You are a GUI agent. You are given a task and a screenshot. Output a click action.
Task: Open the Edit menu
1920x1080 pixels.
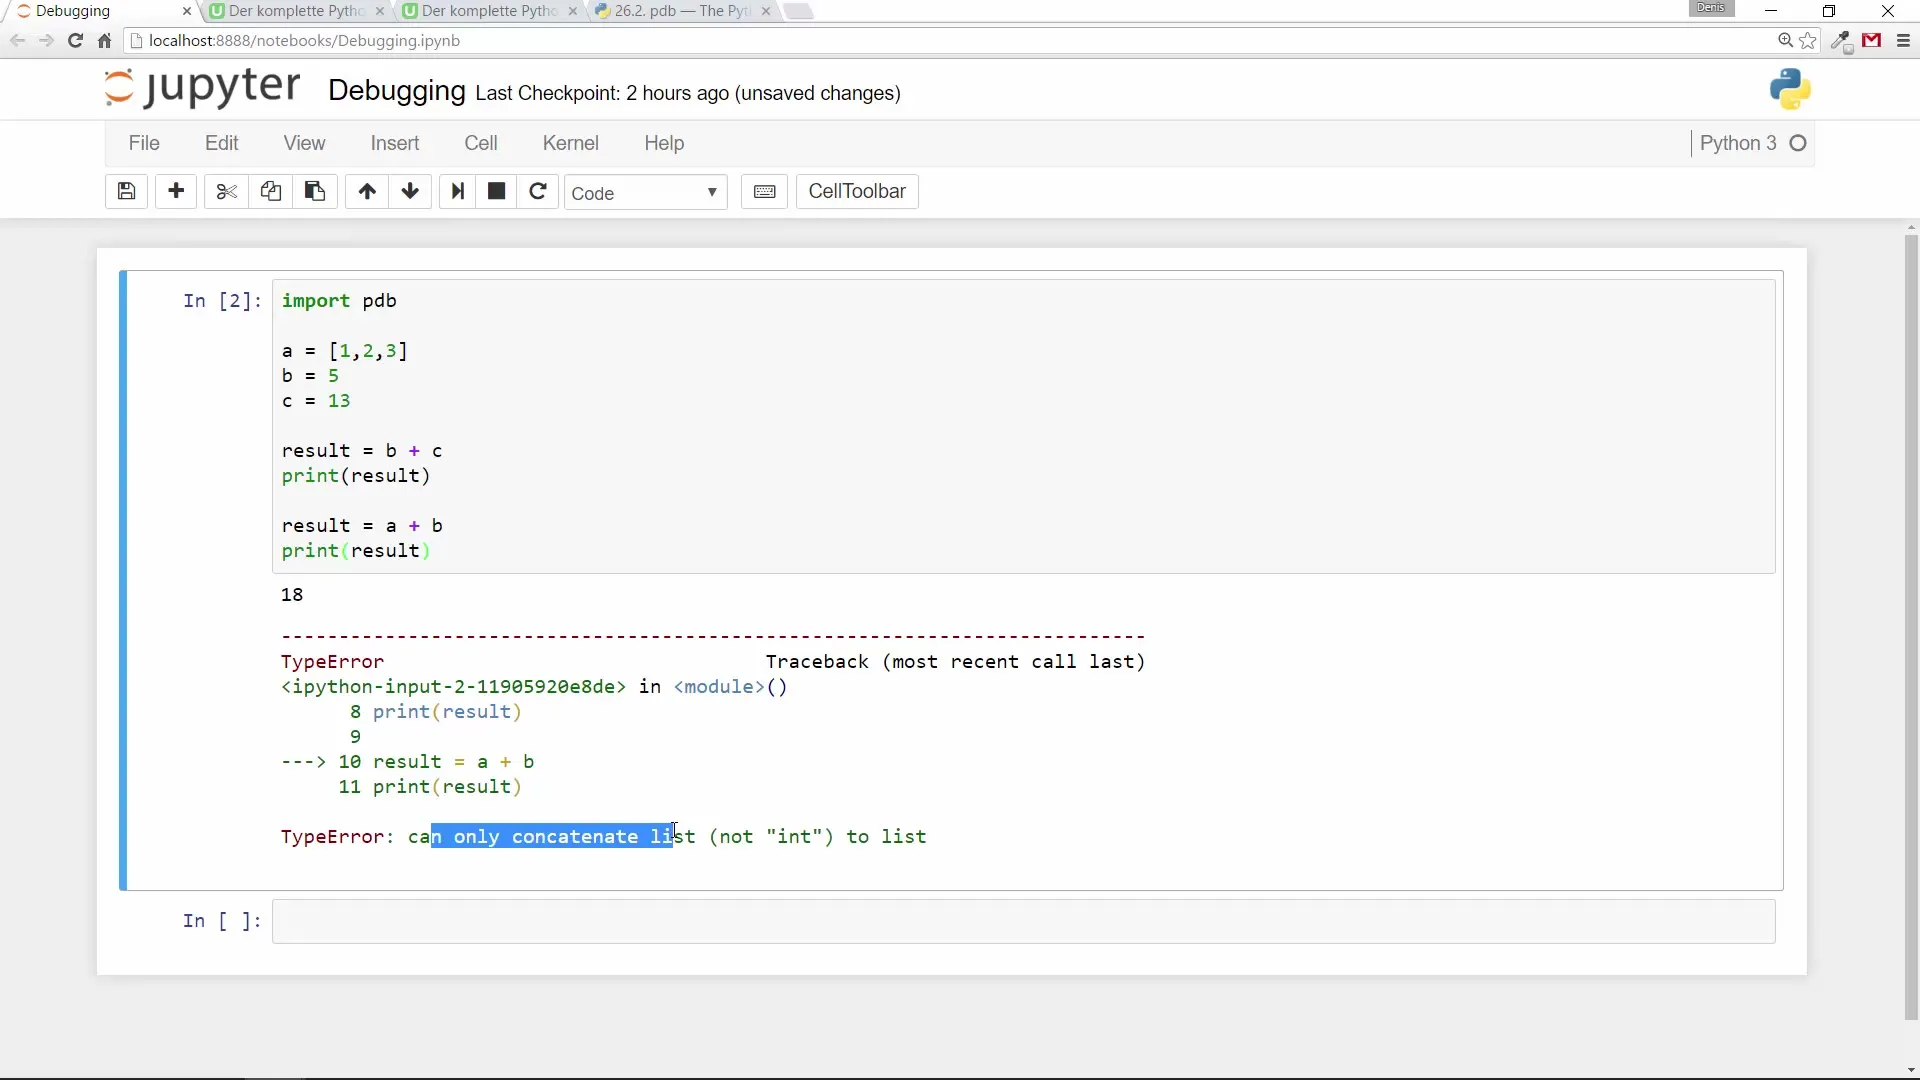click(222, 143)
